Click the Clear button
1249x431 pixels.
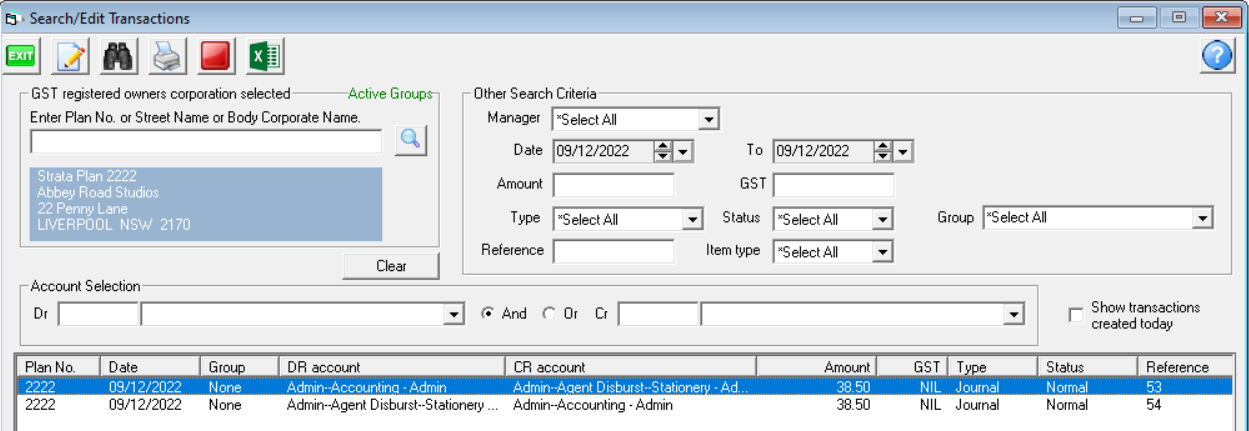pyautogui.click(x=391, y=266)
